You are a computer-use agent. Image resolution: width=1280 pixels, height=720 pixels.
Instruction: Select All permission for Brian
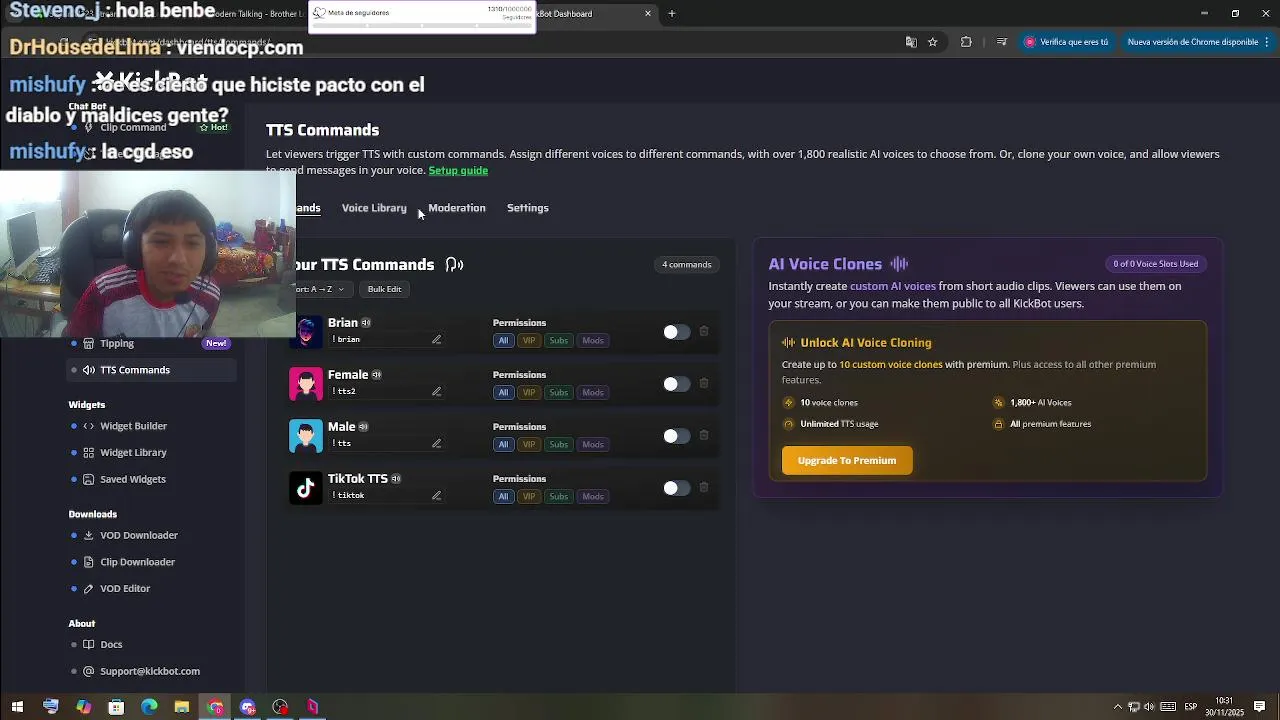[x=503, y=341]
